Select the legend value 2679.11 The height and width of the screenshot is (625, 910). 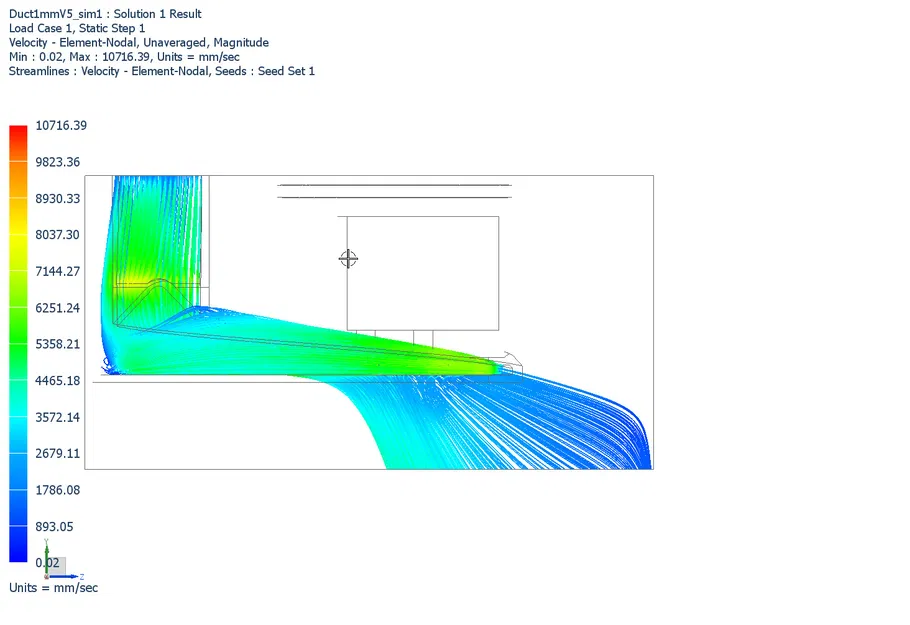57,453
